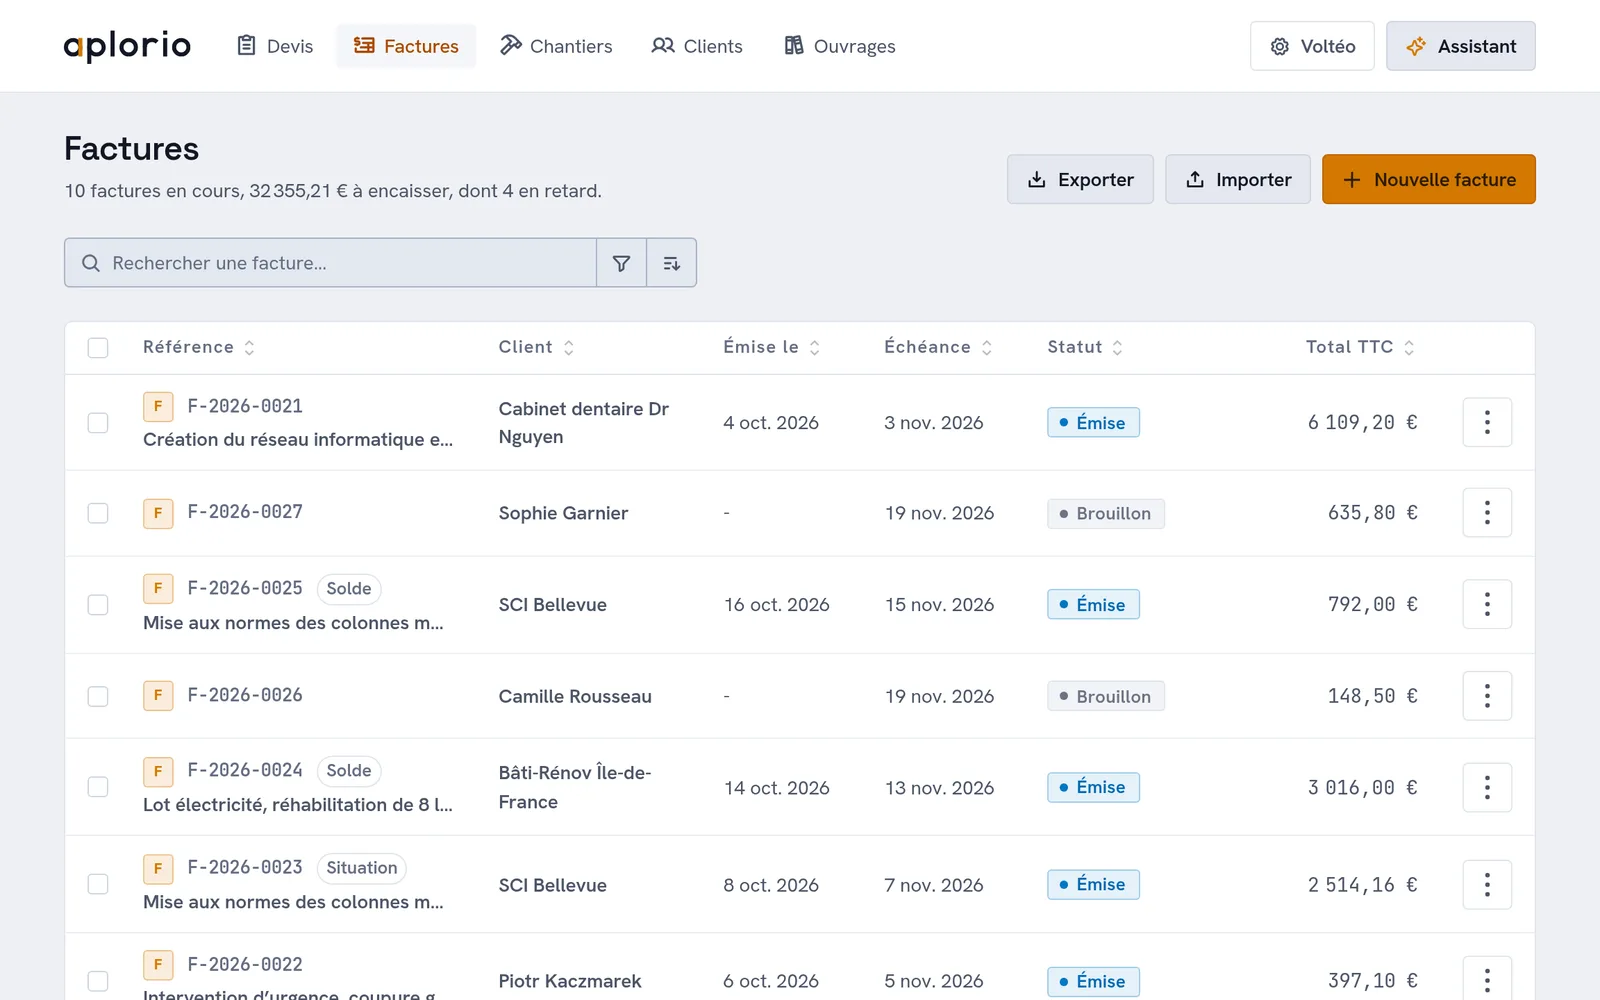Sort by Échéance column
Screen dimensions: 1600x1000
(938, 347)
